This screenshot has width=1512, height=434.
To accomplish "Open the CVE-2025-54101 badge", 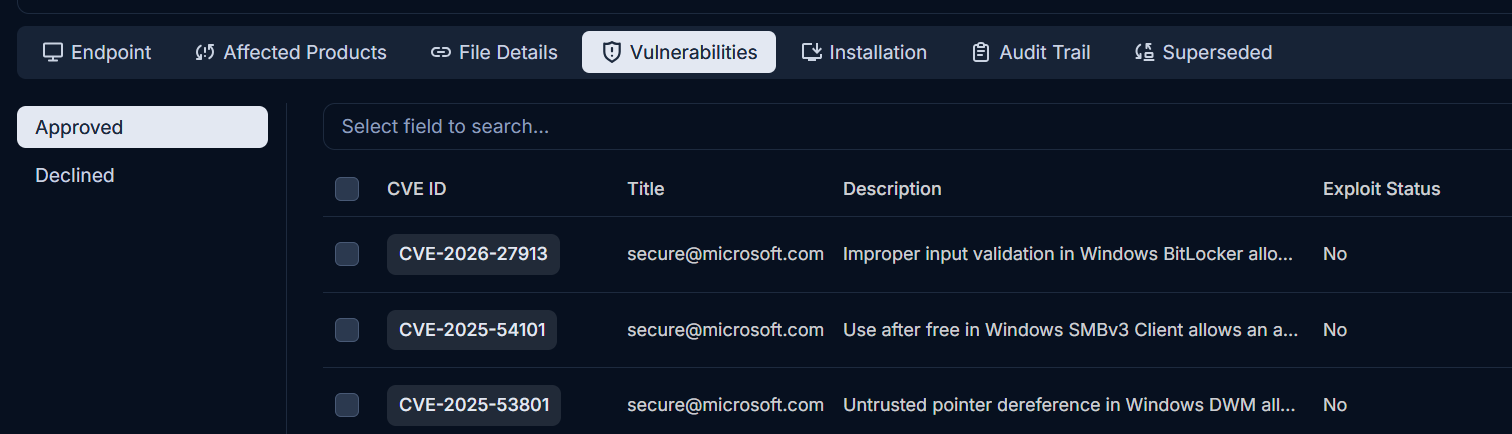I will [x=472, y=330].
